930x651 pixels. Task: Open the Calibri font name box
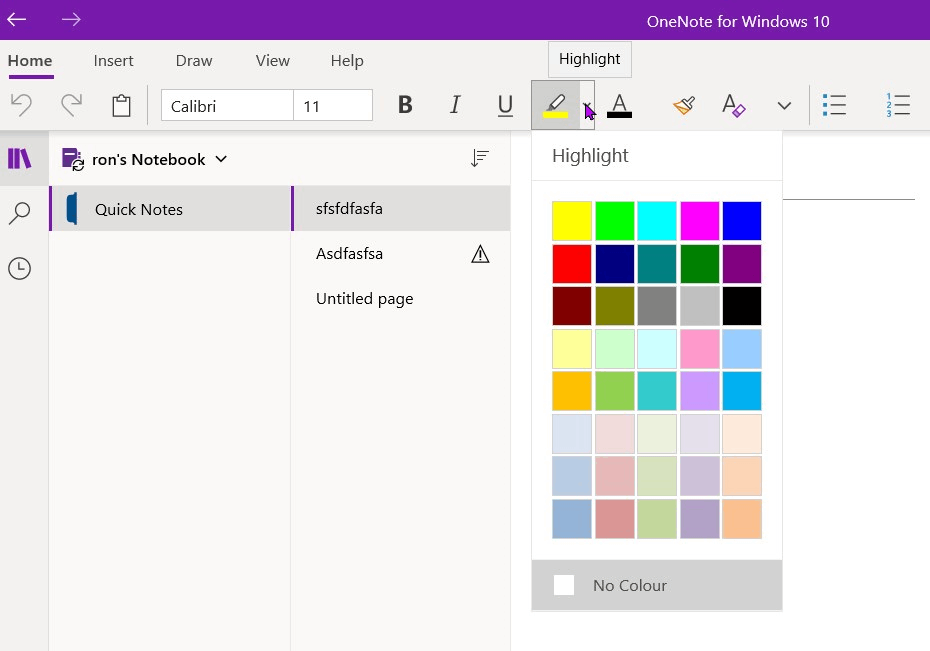[x=227, y=106]
